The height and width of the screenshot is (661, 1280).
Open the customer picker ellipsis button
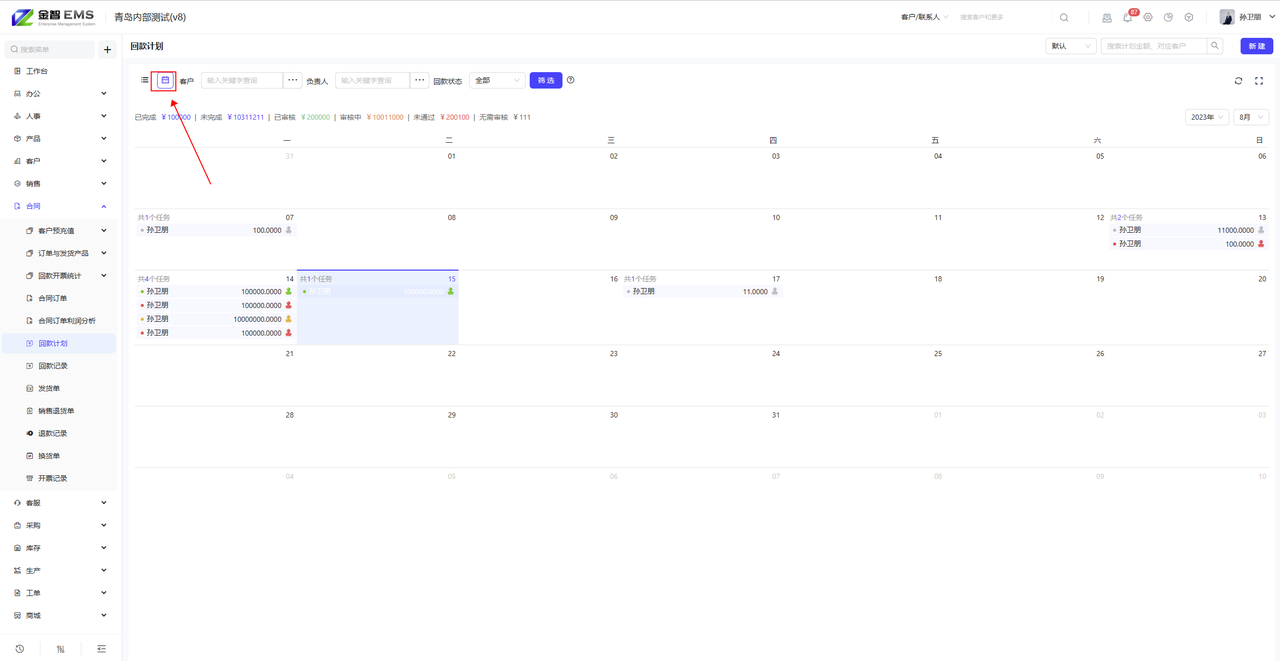(293, 80)
